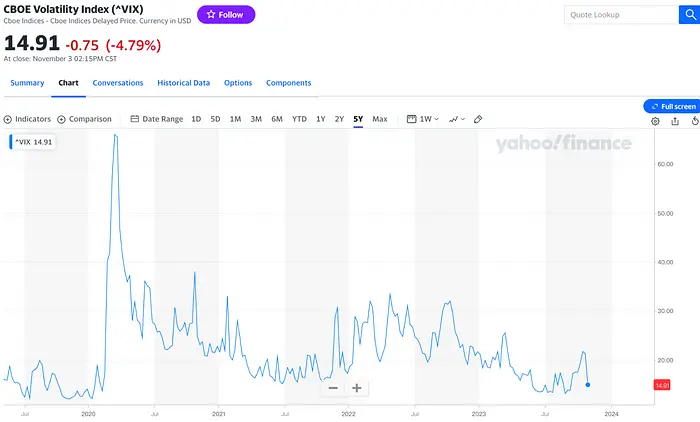The height and width of the screenshot is (422, 700).
Task: Zoom out the chart with minus
Action: [333, 388]
